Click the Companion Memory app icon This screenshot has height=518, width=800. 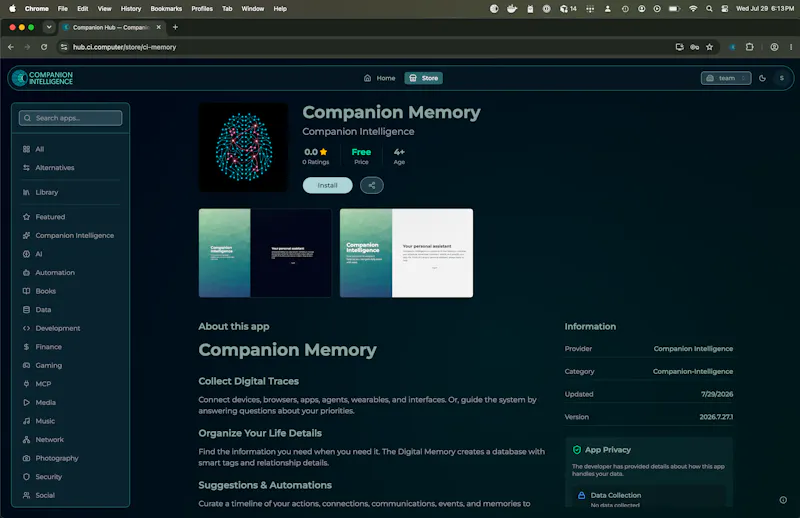click(243, 147)
